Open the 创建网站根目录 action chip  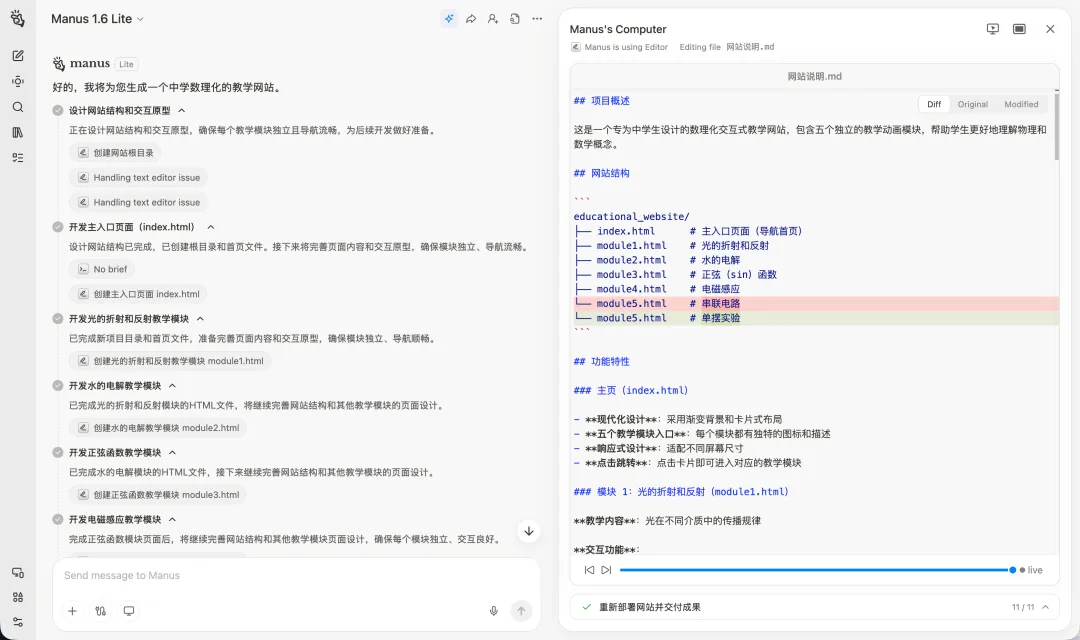(x=115, y=152)
